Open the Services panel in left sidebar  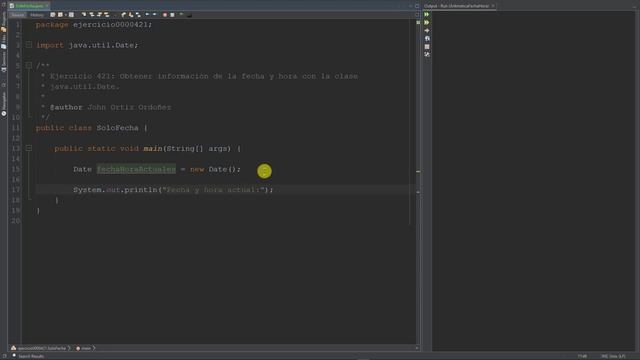click(4, 62)
